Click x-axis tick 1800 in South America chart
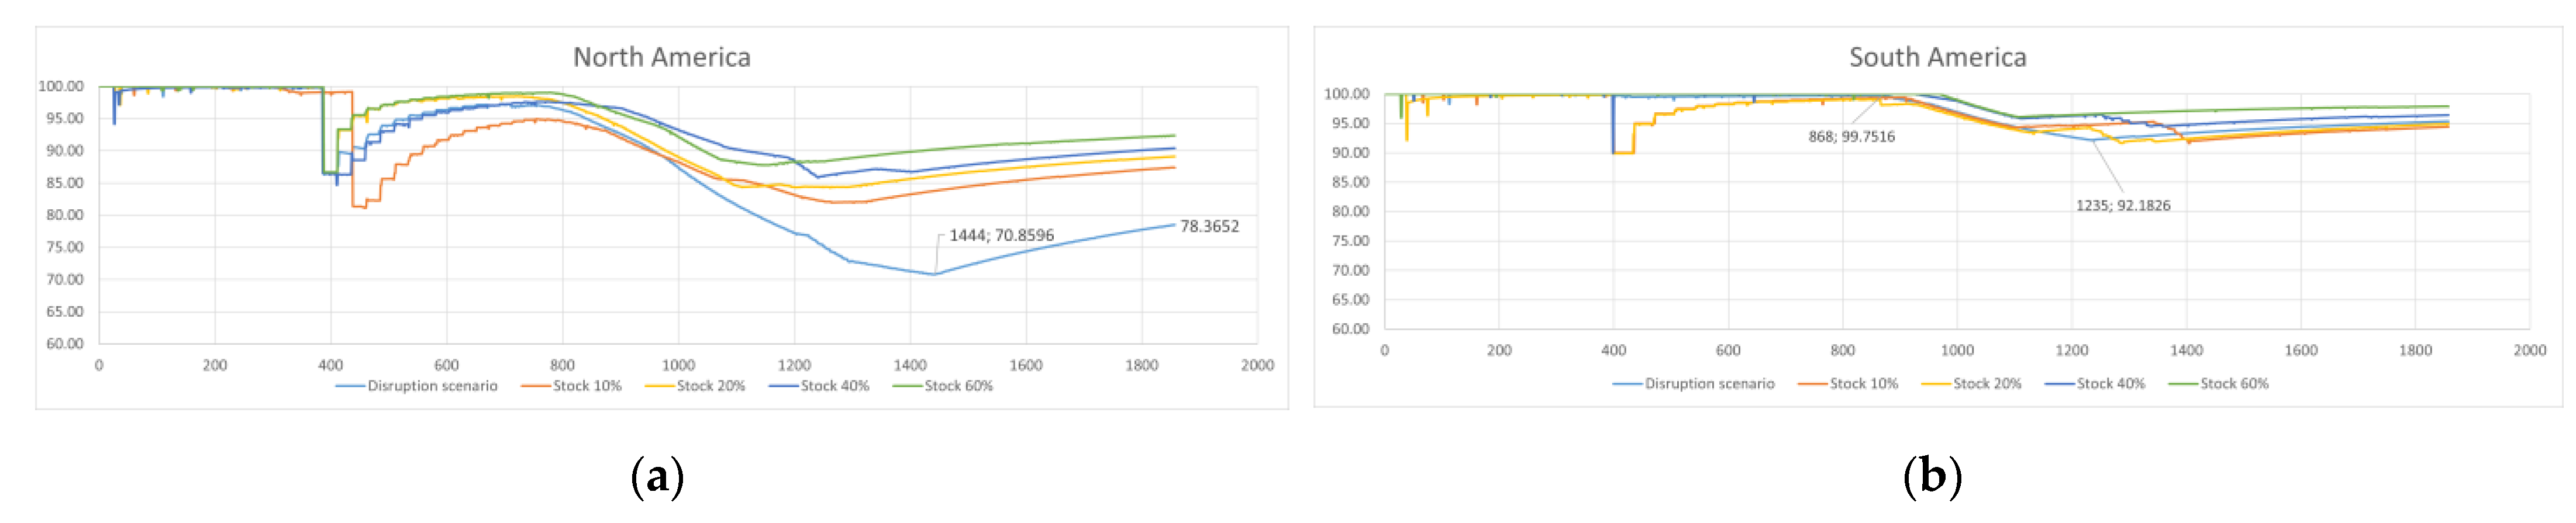This screenshot has width=2576, height=523. coord(2416,351)
